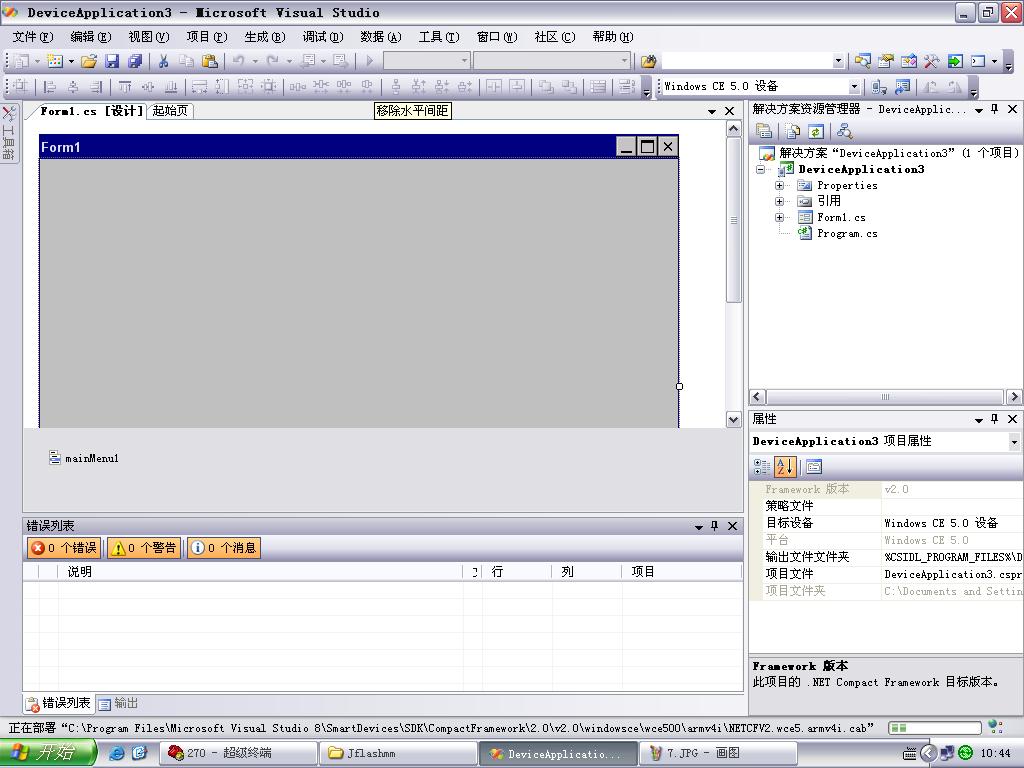Click the designer vertical scrollbar thumb
1024x768 pixels.
733,220
